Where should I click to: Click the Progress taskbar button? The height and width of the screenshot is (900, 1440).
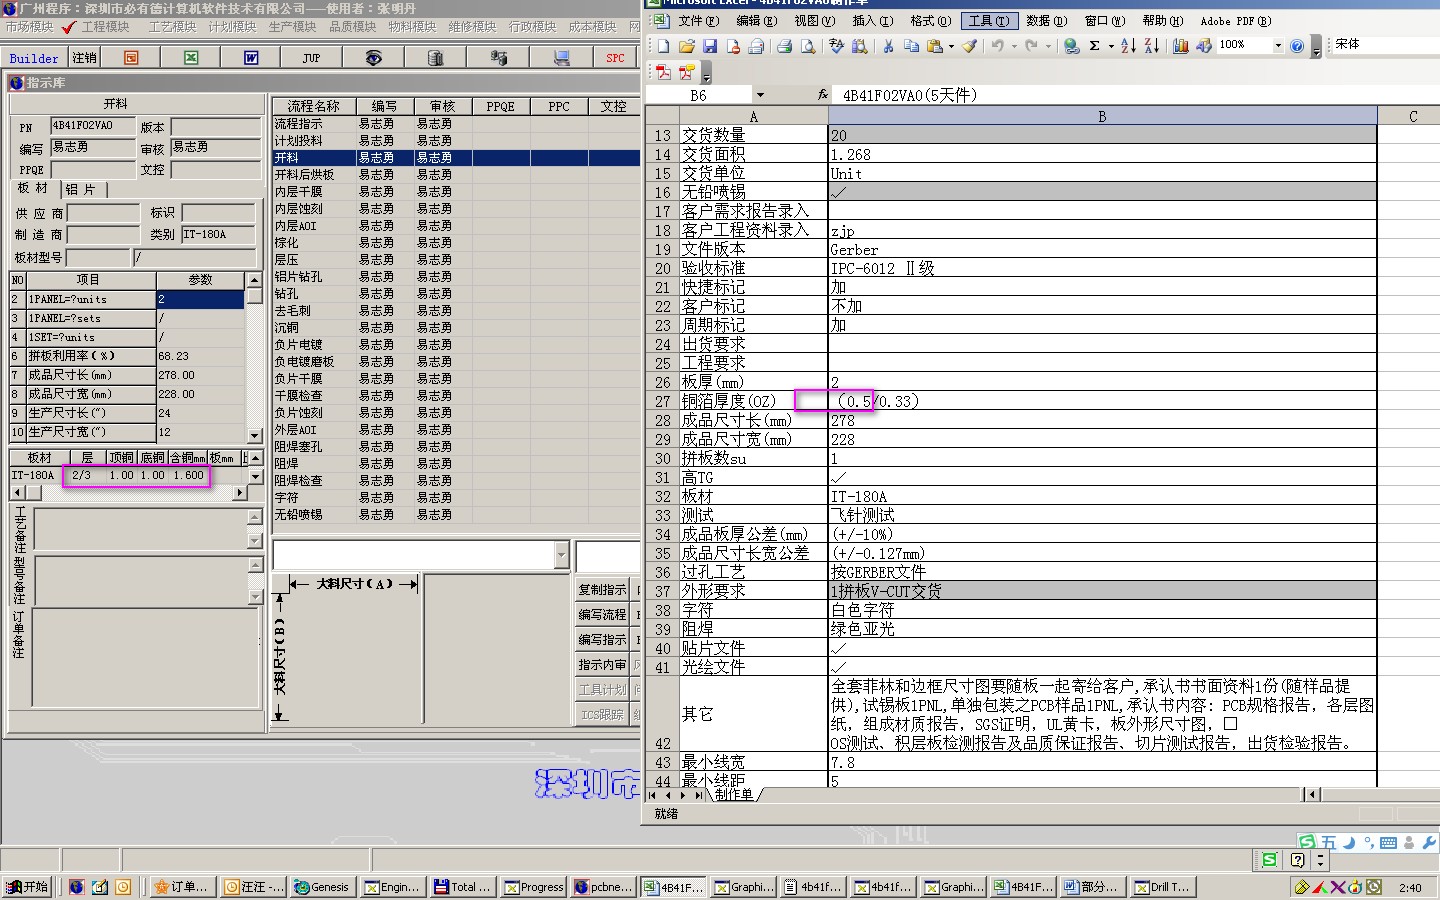pos(534,886)
